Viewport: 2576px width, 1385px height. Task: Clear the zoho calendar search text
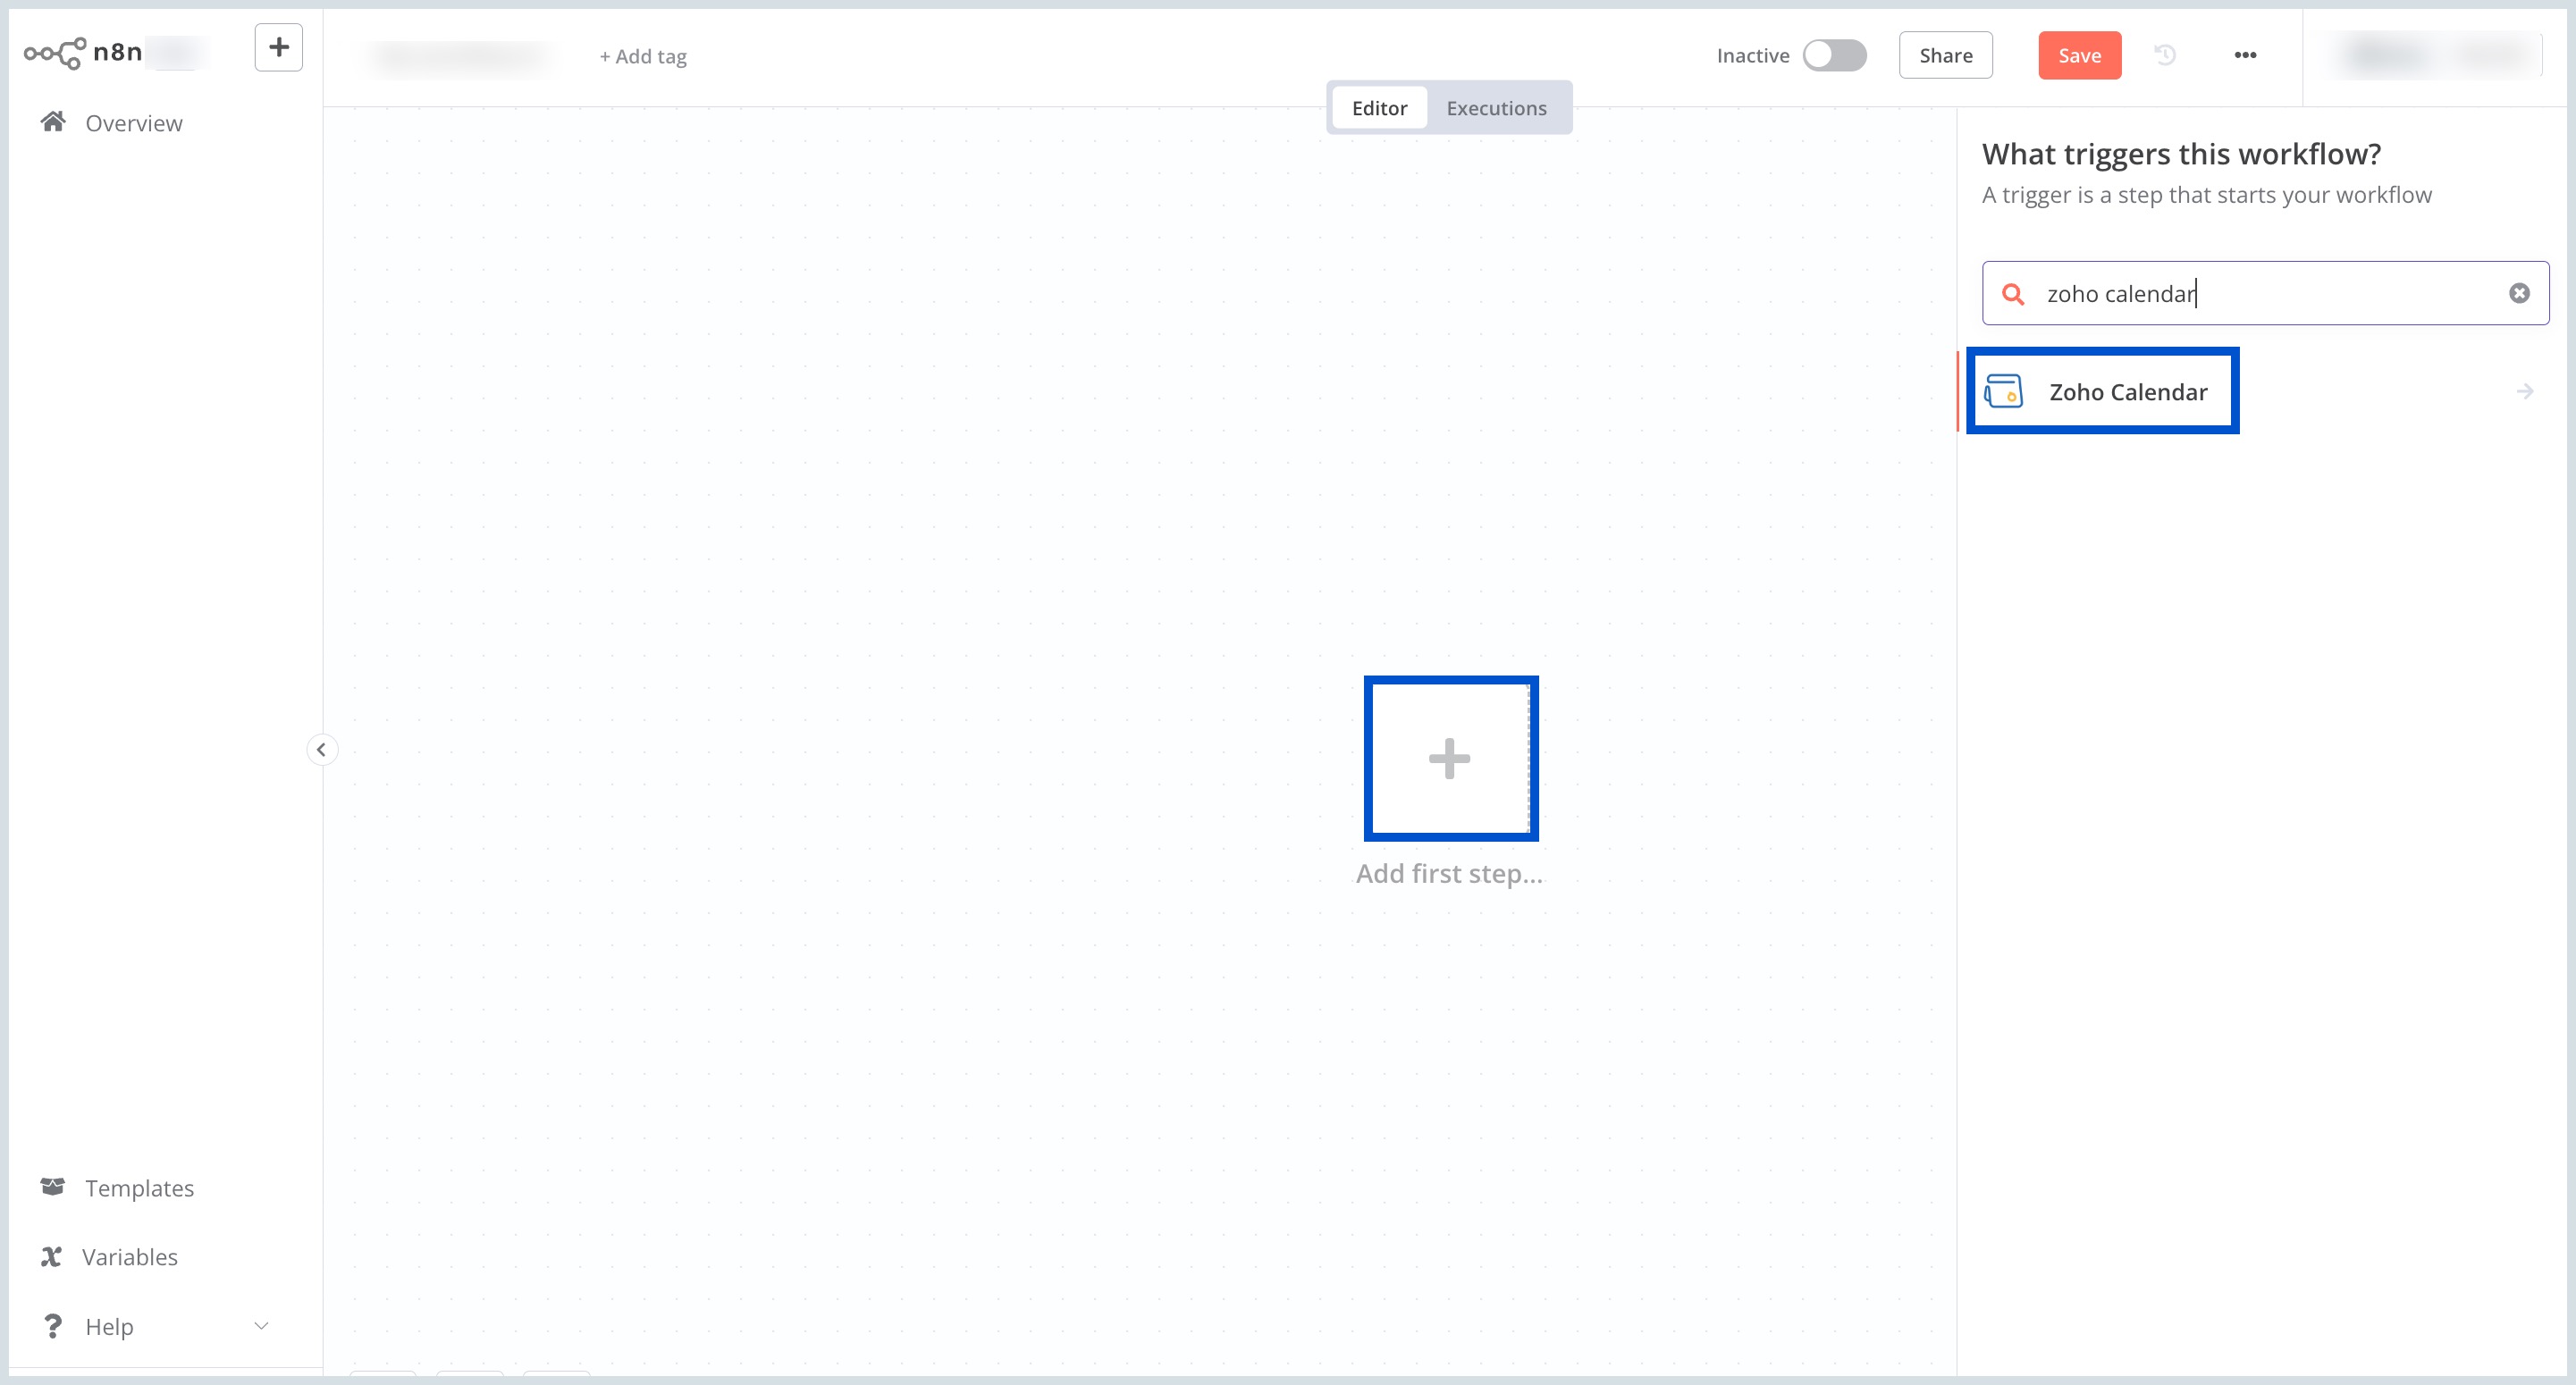coord(2519,293)
